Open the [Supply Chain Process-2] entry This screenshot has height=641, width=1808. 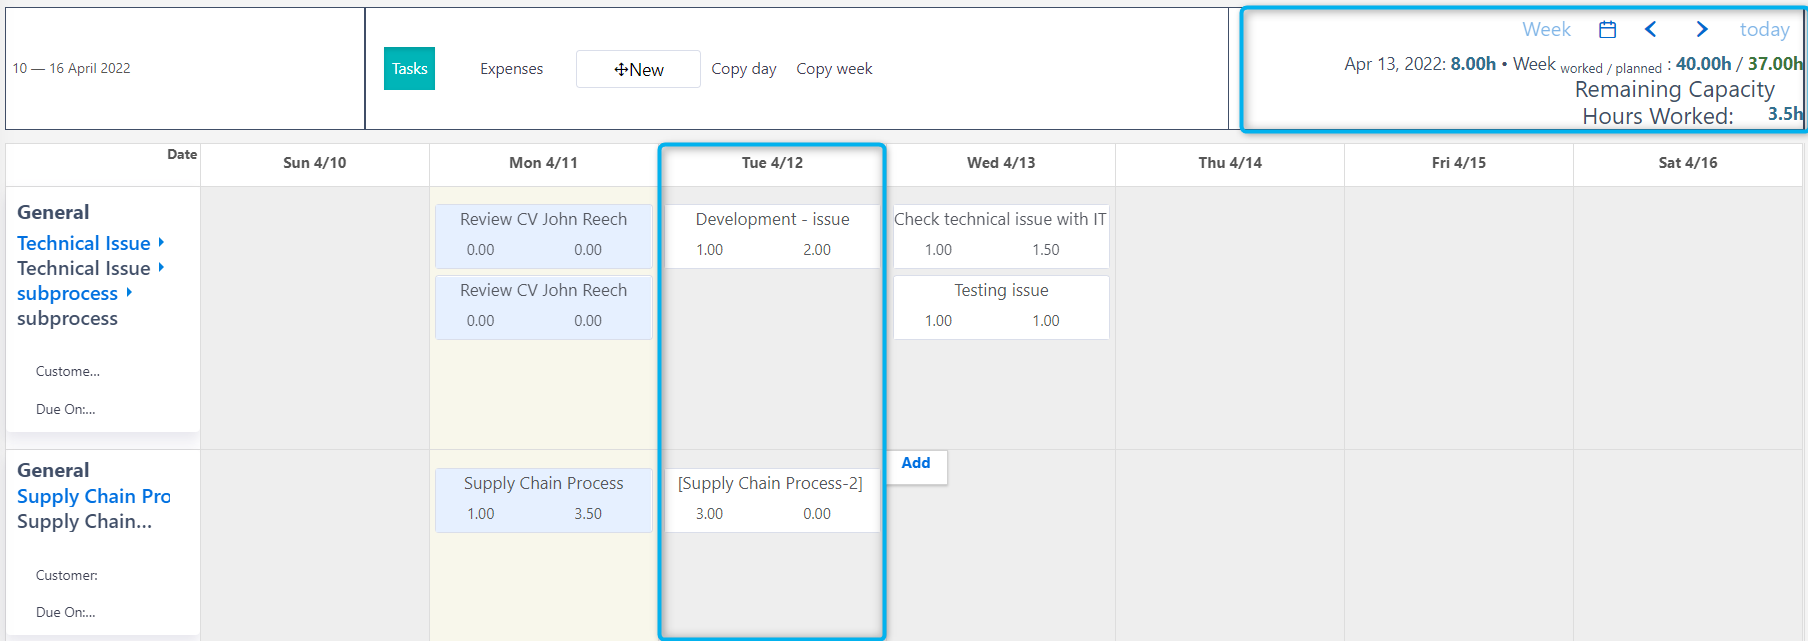770,484
